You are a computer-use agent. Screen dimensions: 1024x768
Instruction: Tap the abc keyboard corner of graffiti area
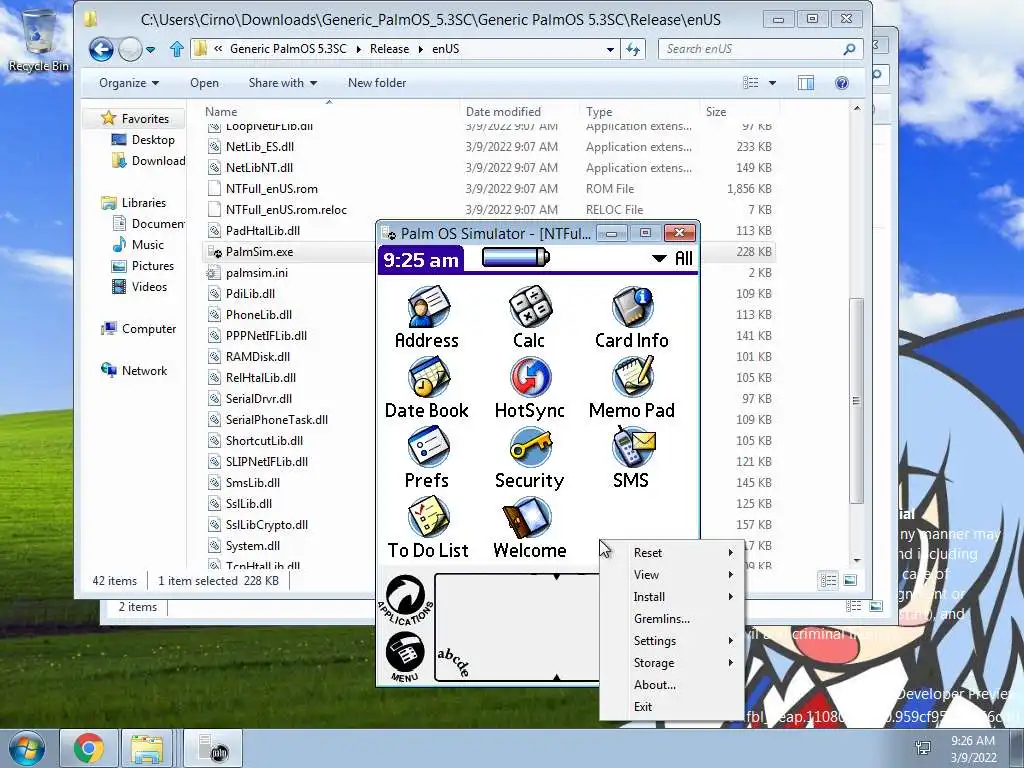tap(453, 661)
